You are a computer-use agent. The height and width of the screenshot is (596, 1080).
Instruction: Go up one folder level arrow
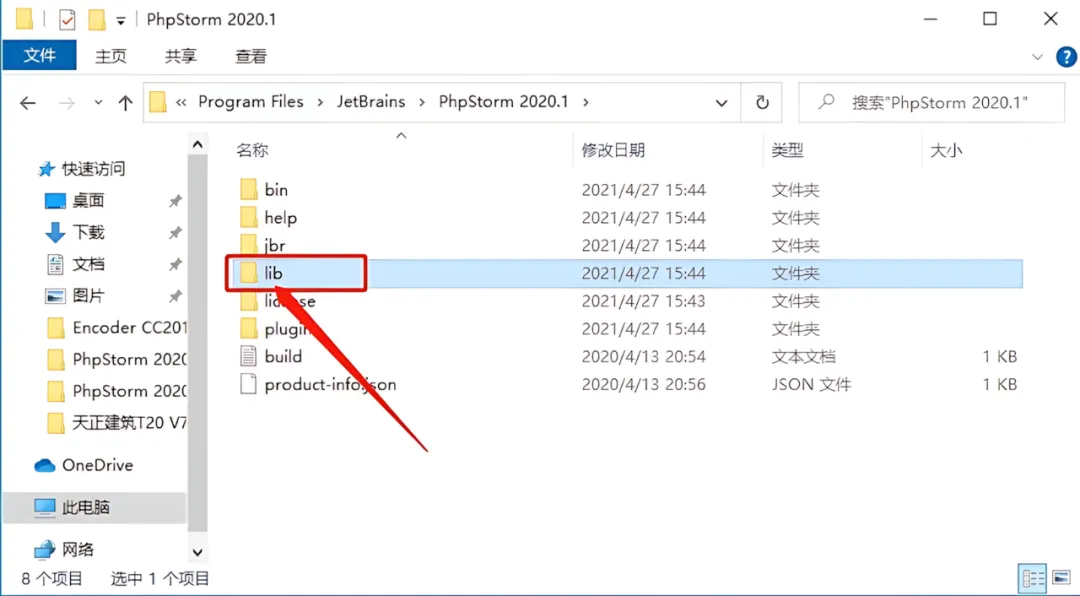125,103
